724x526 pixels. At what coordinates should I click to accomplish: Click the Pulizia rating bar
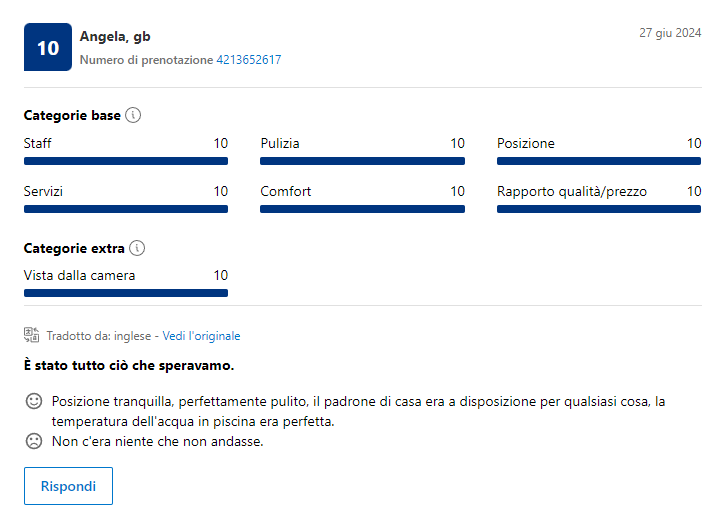point(362,161)
